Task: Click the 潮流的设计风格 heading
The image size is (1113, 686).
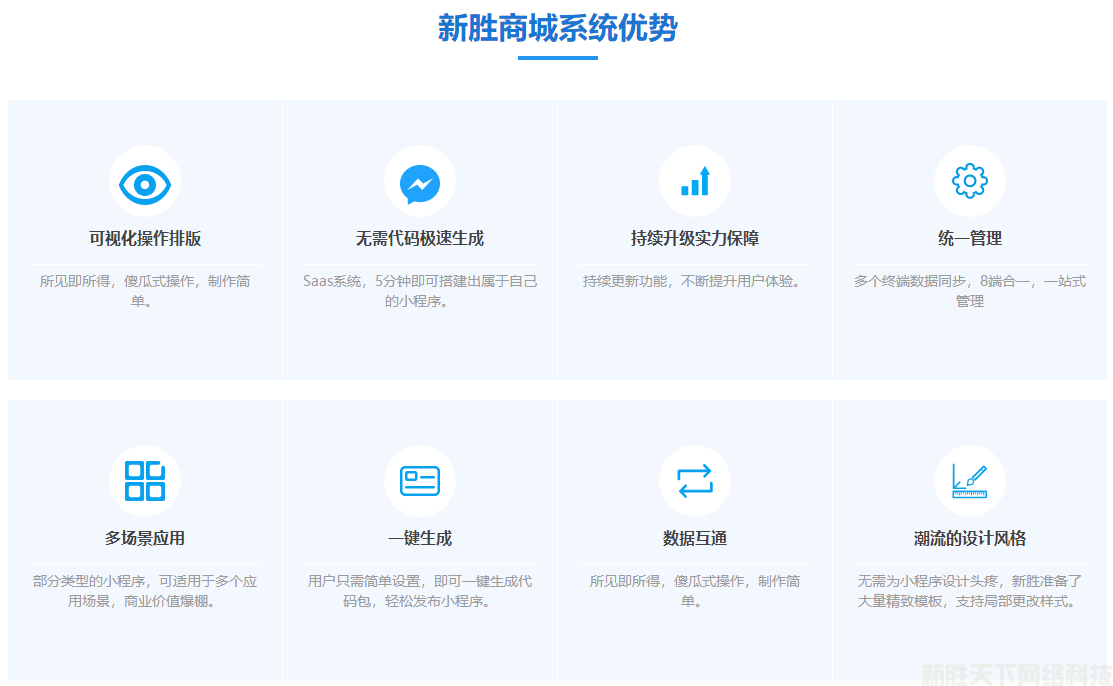Action: tap(969, 538)
